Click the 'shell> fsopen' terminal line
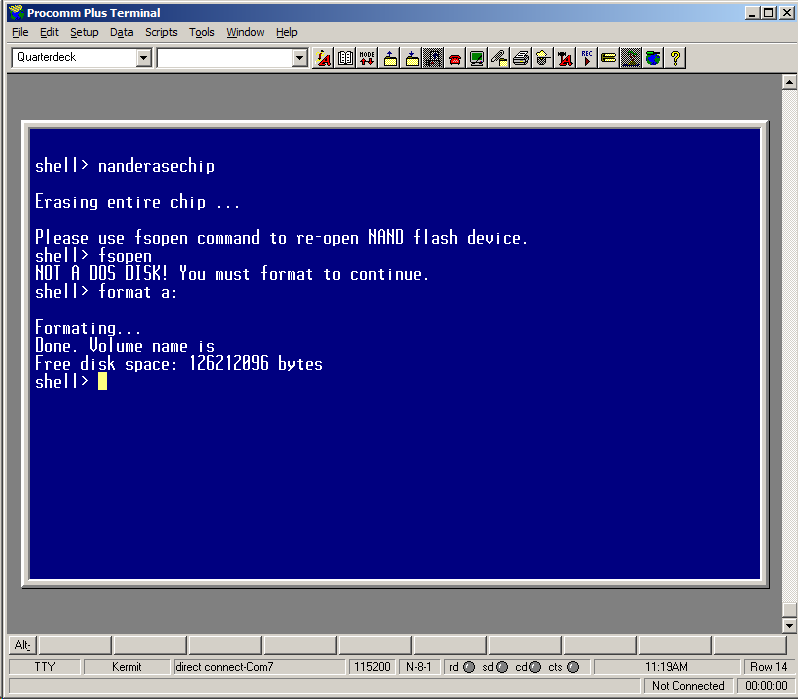 tap(93, 256)
